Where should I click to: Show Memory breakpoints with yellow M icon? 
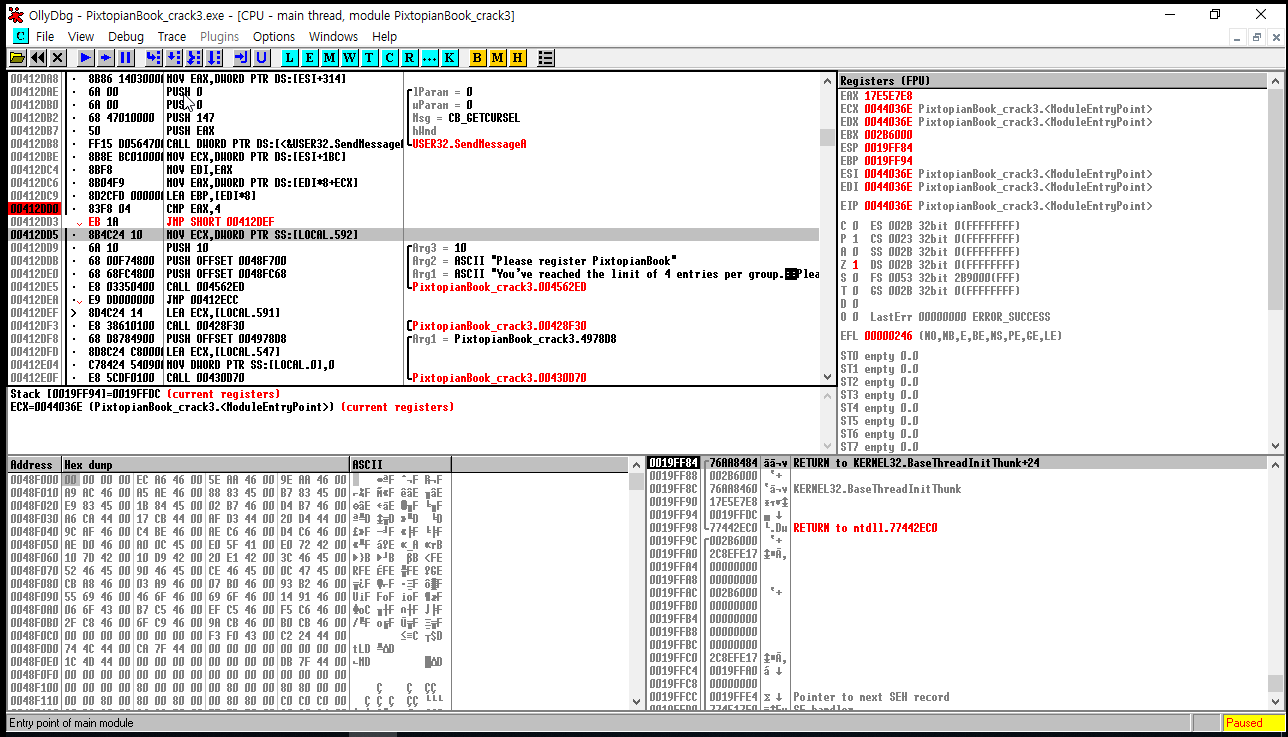coord(498,58)
